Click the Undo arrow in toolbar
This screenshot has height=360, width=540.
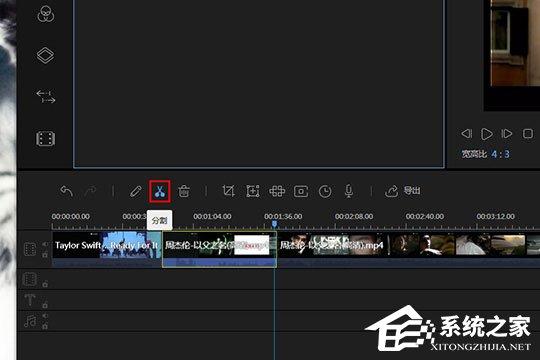66,191
